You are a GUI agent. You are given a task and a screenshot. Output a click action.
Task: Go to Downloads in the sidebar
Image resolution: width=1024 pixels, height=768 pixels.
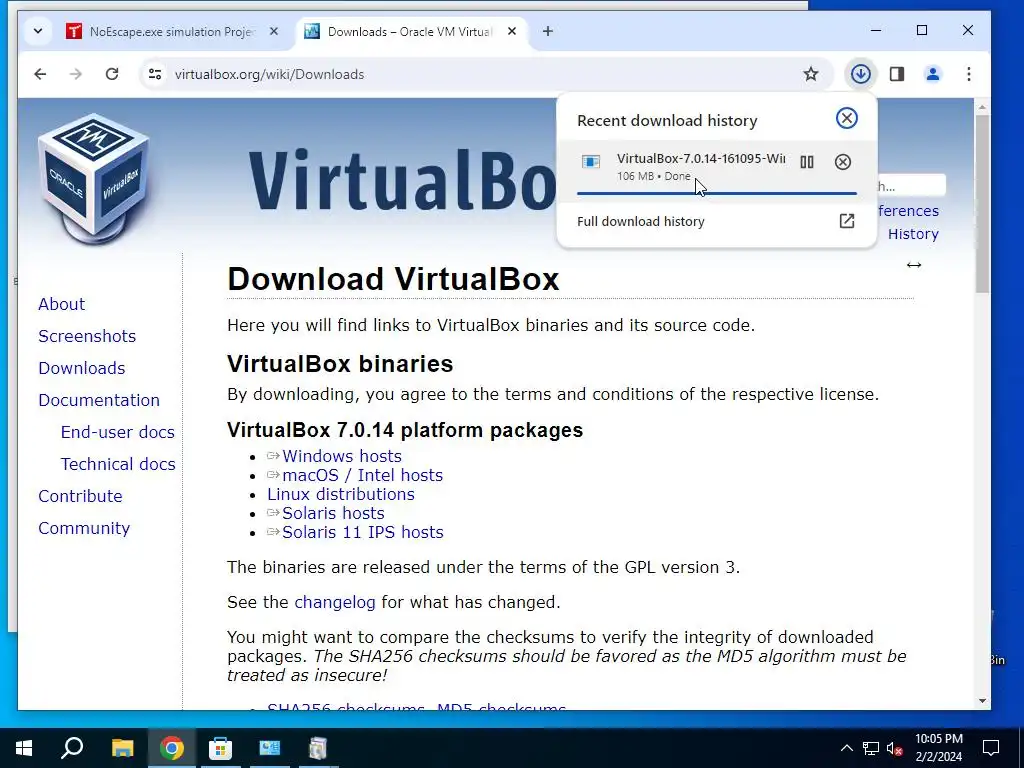click(x=82, y=368)
